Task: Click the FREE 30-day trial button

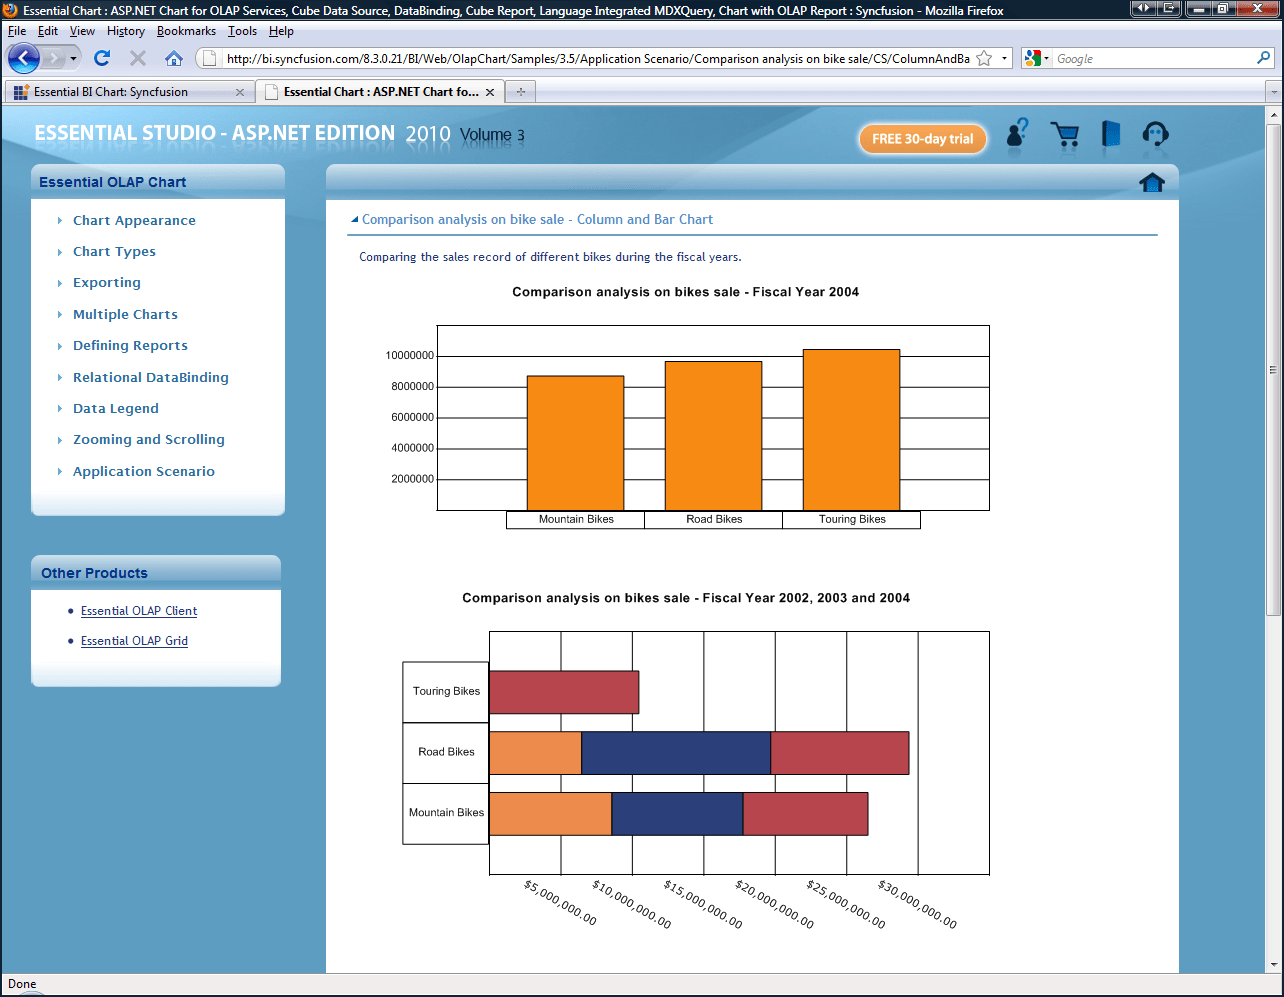Action: pos(921,139)
